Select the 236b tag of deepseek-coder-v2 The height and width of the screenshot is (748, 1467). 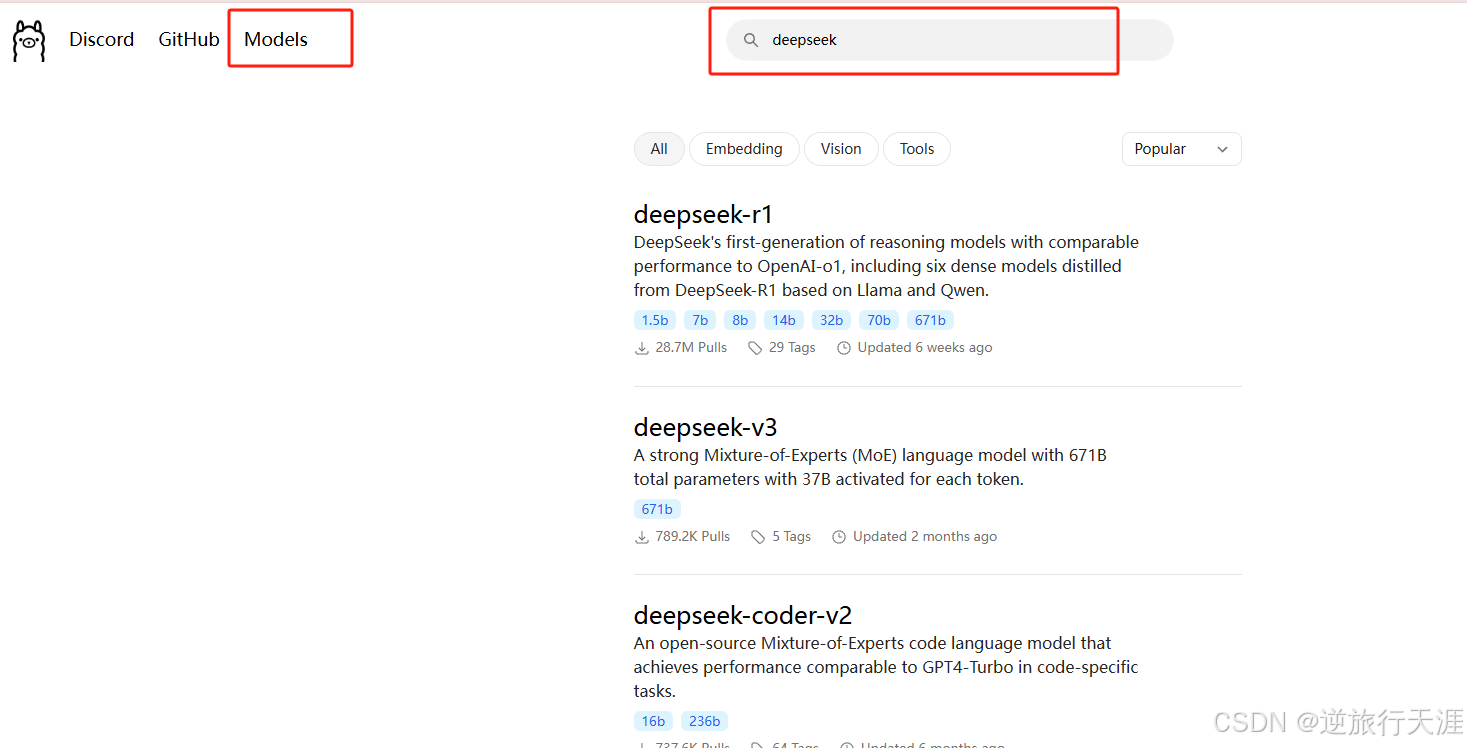click(x=705, y=721)
